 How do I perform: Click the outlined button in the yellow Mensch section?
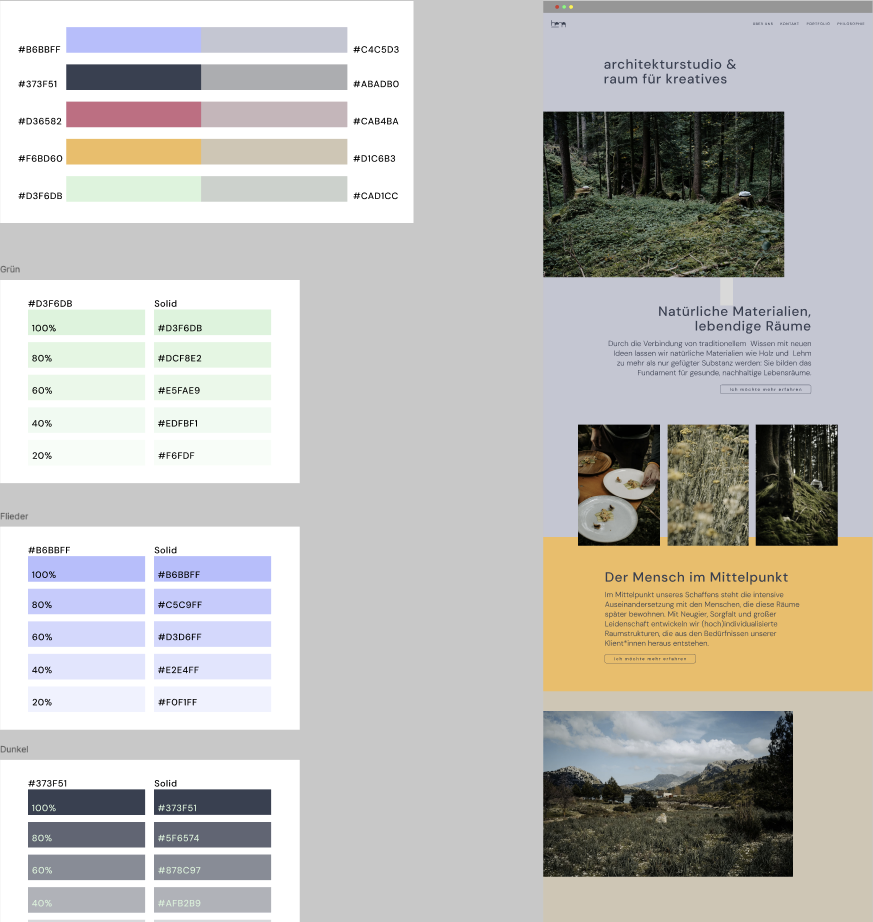click(x=650, y=659)
